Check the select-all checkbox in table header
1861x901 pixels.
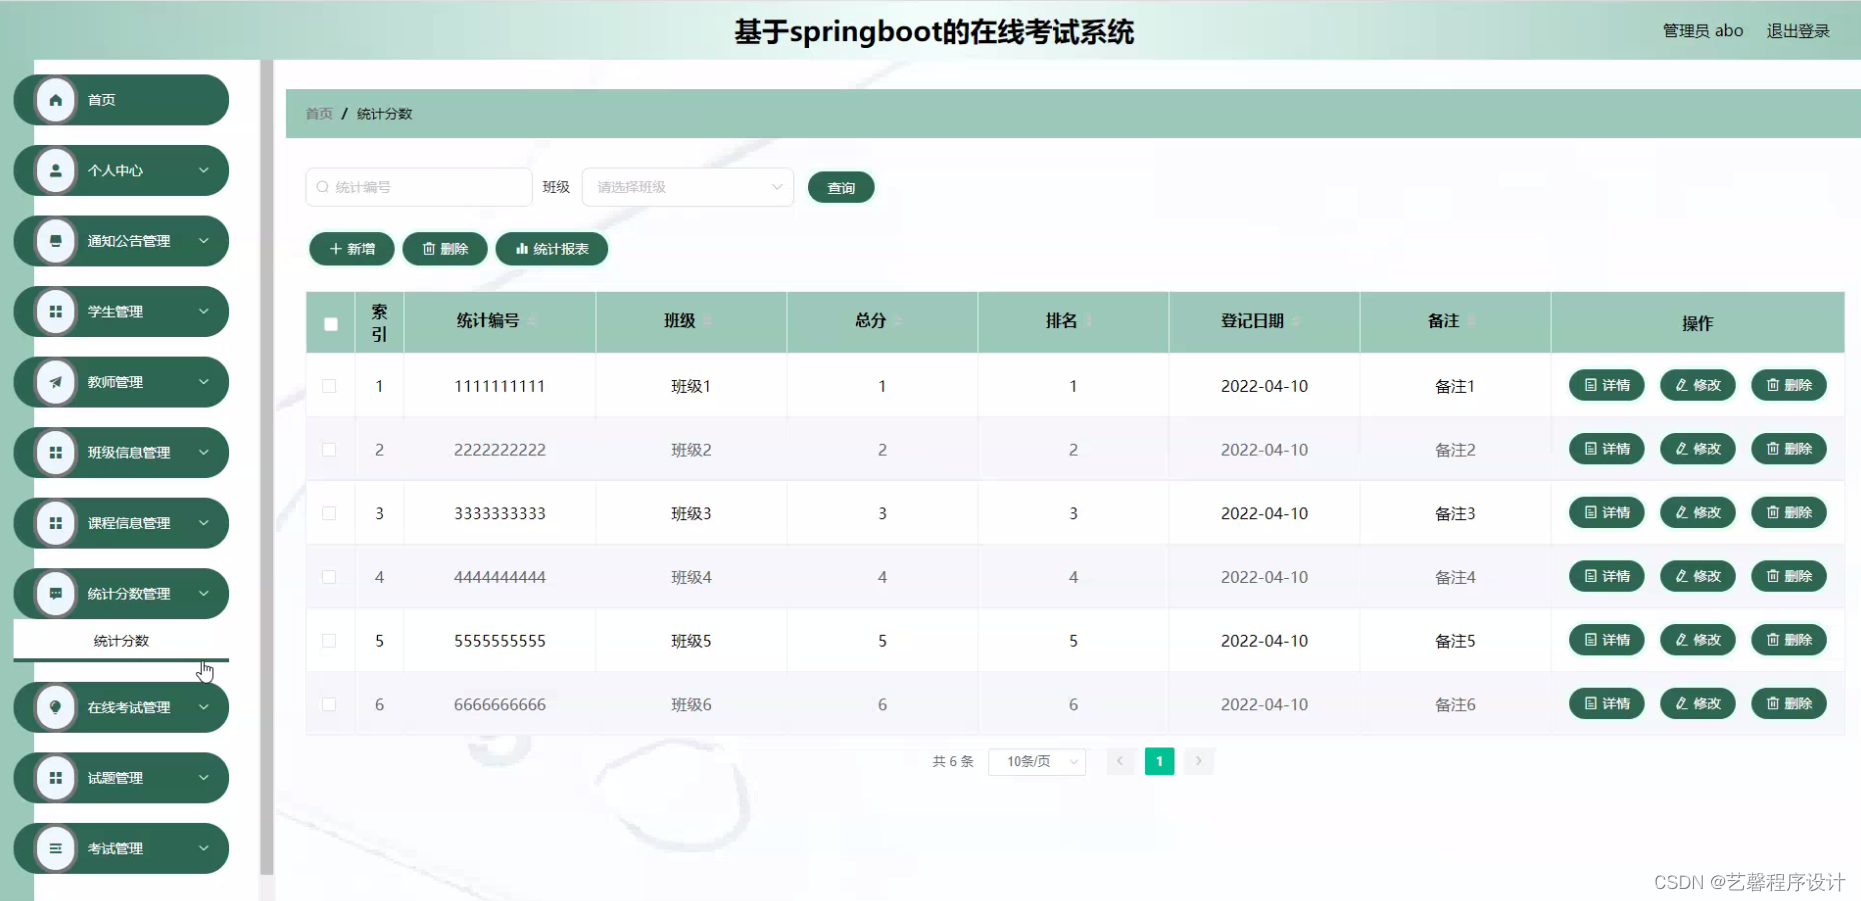pos(329,324)
